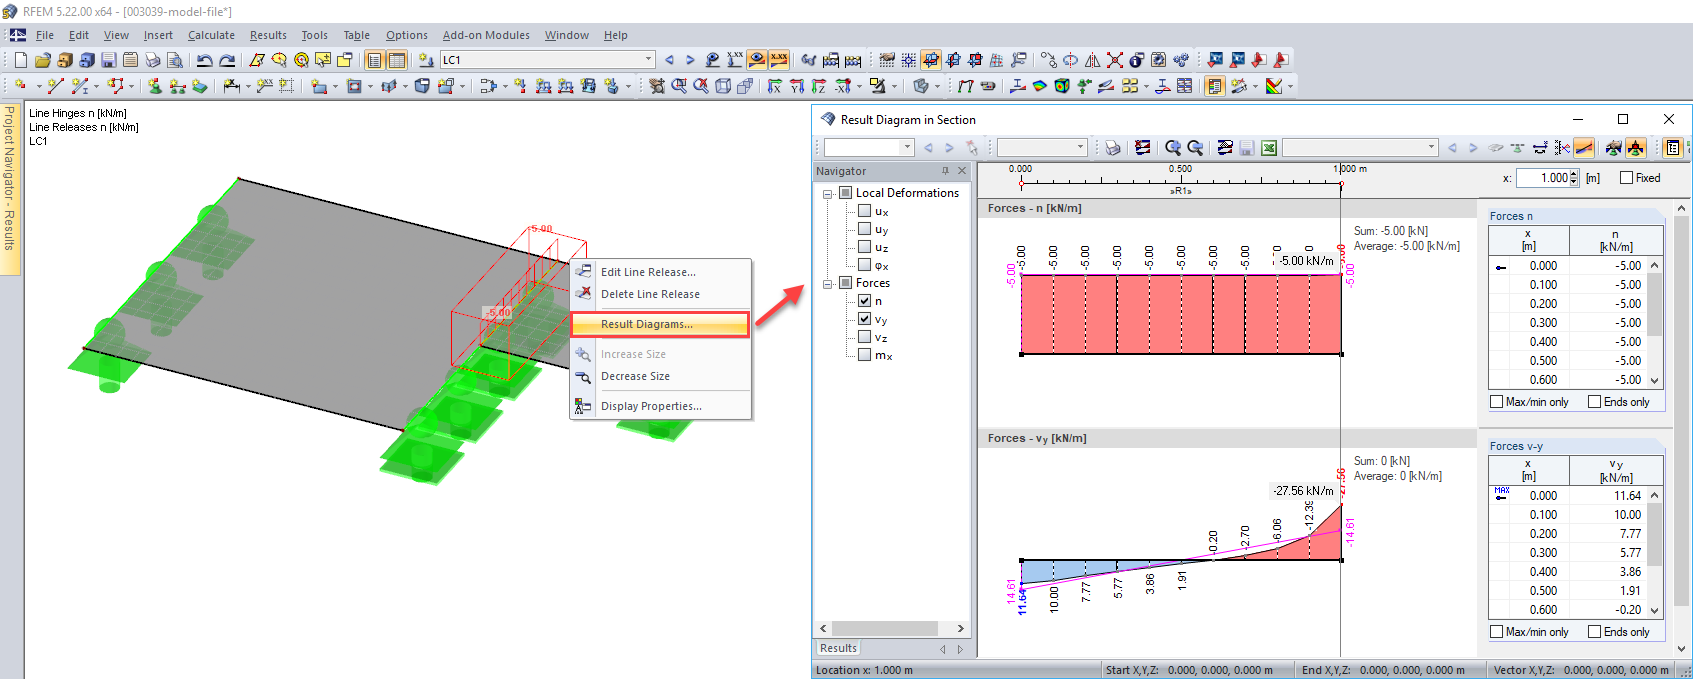Image resolution: width=1693 pixels, height=679 pixels.
Task: Print from the main toolbar printer icon
Action: 153,60
